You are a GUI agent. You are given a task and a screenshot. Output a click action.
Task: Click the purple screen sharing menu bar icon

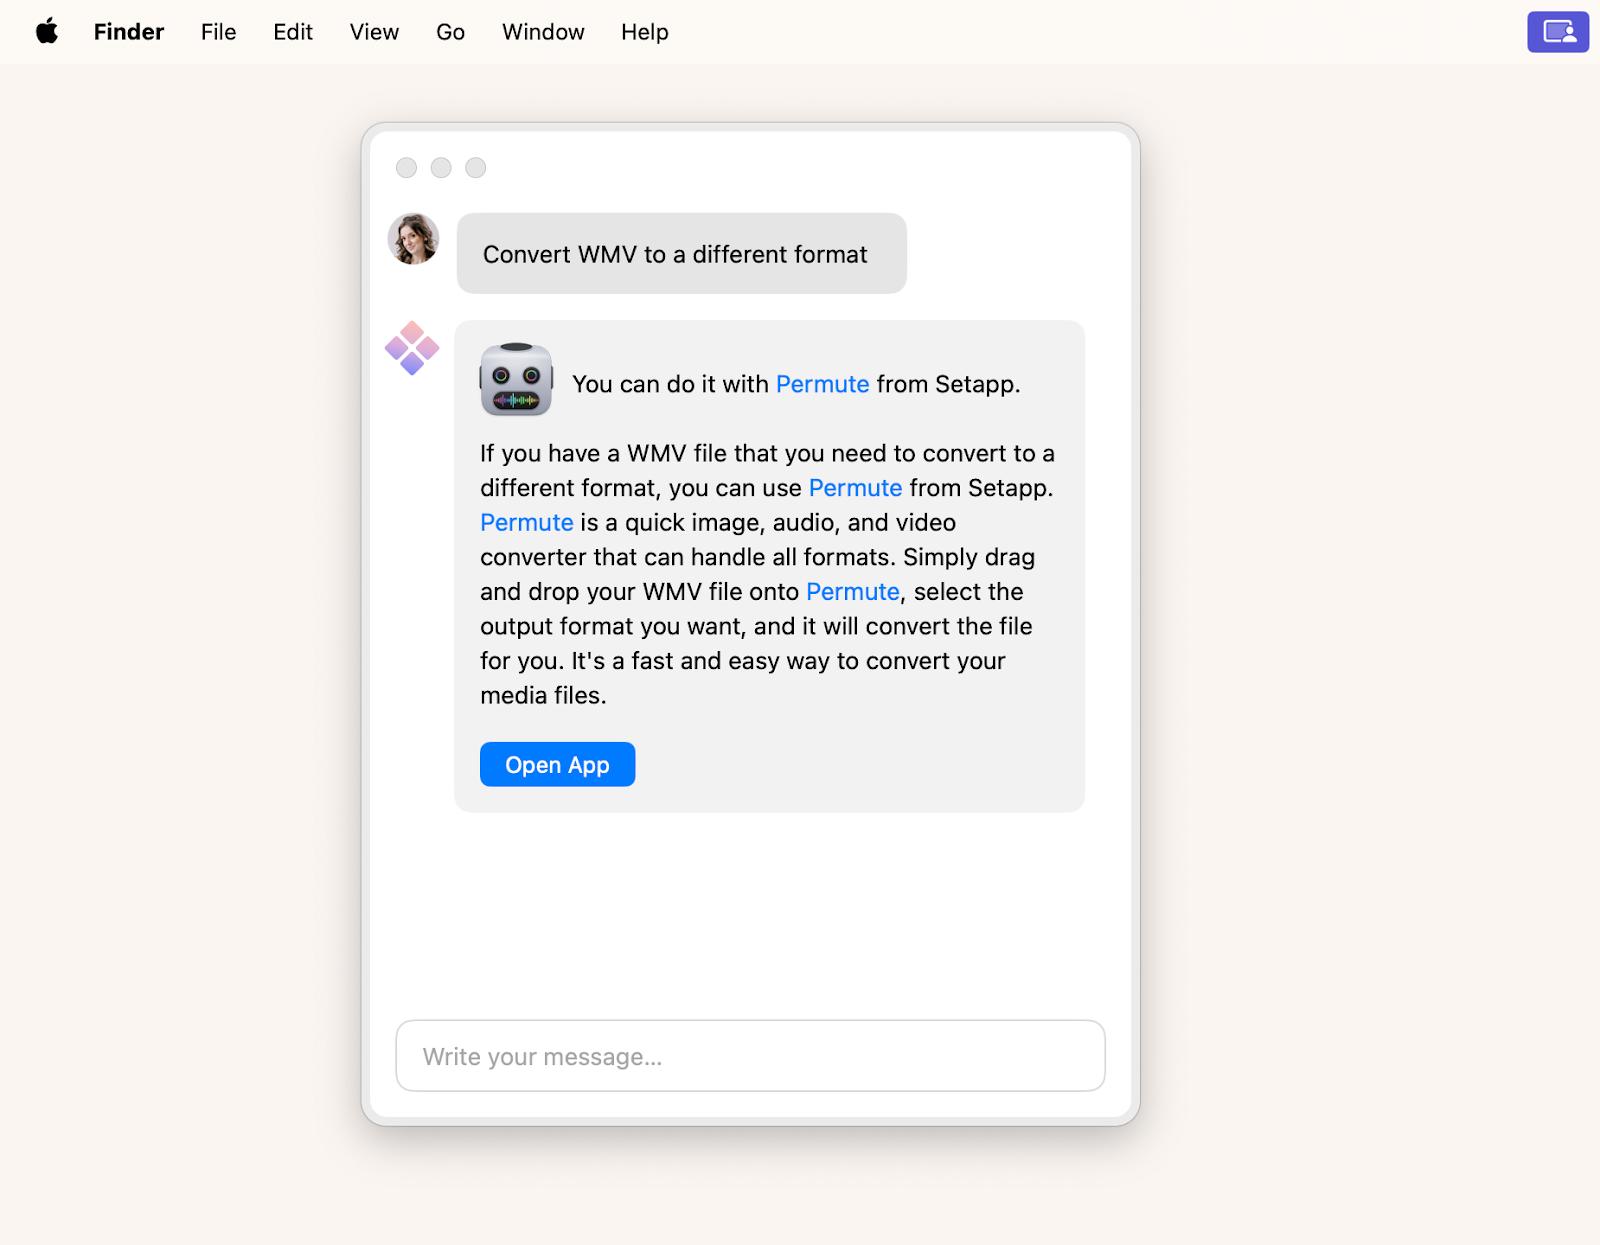[x=1558, y=32]
